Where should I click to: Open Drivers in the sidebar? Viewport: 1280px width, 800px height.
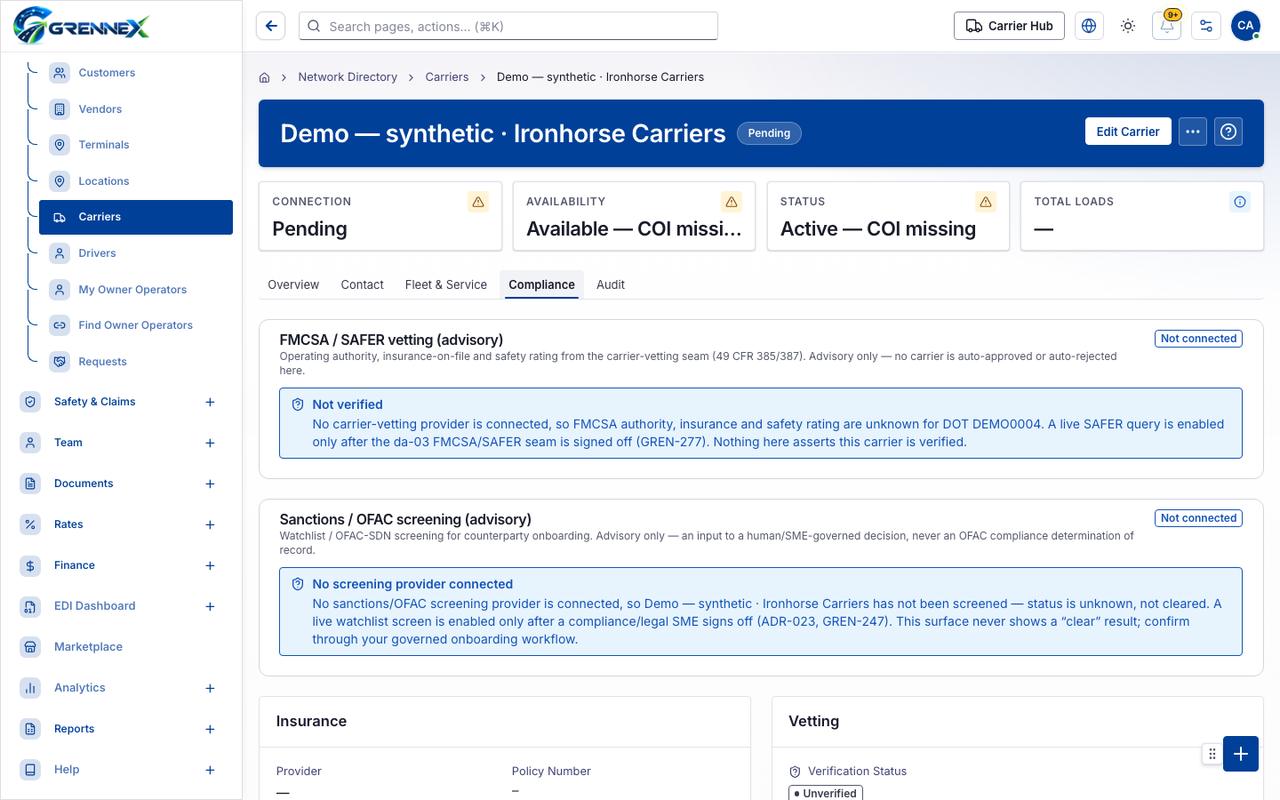(136, 253)
